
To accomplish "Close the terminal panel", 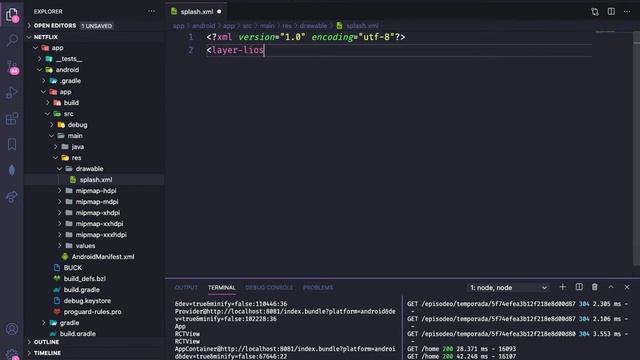I will (x=627, y=287).
